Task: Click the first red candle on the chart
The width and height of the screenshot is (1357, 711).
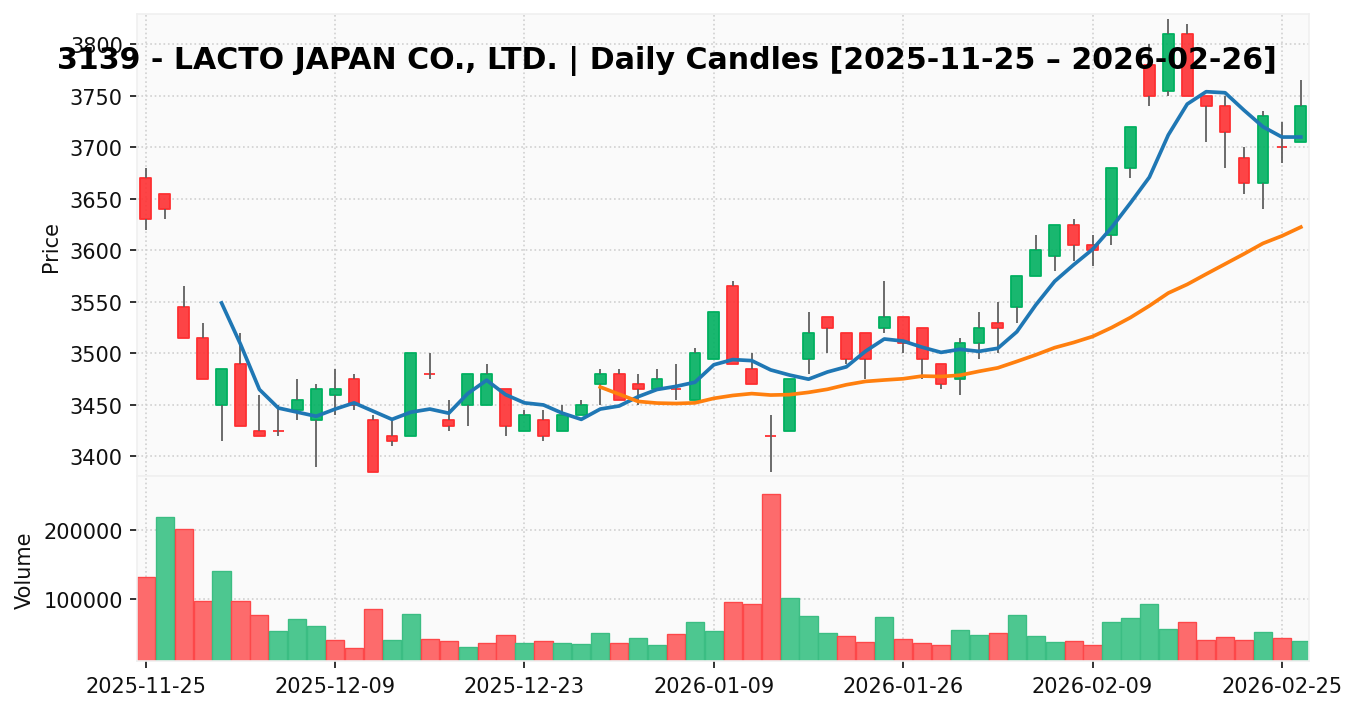Action: [x=146, y=198]
